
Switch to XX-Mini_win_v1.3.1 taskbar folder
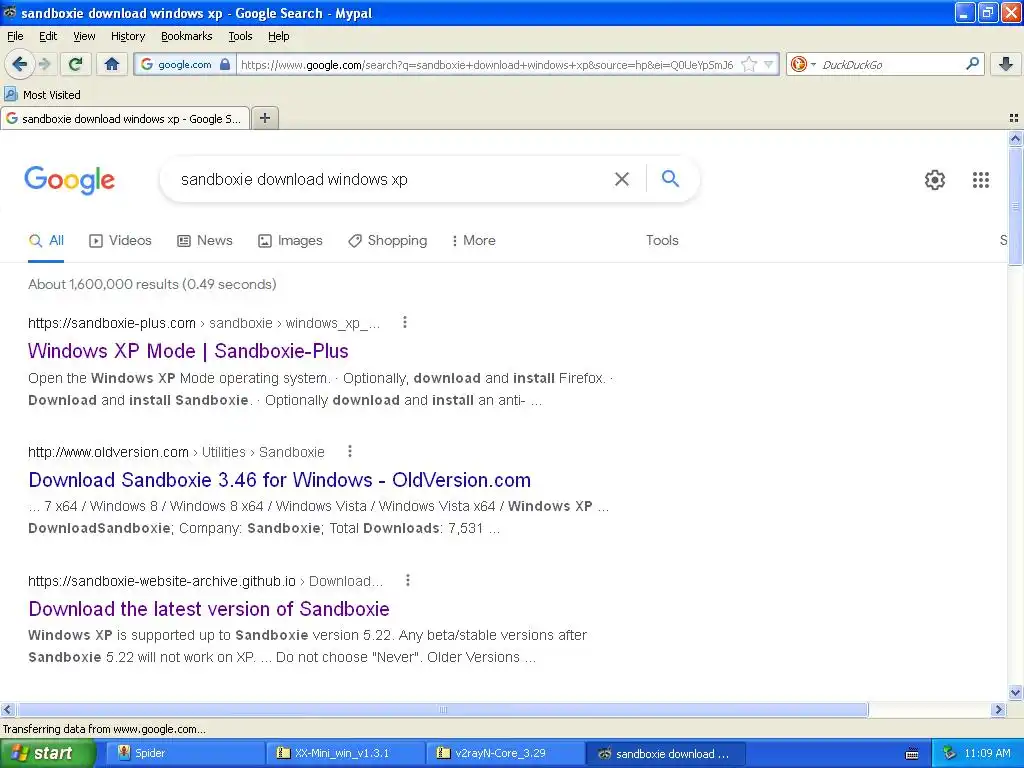pyautogui.click(x=344, y=753)
